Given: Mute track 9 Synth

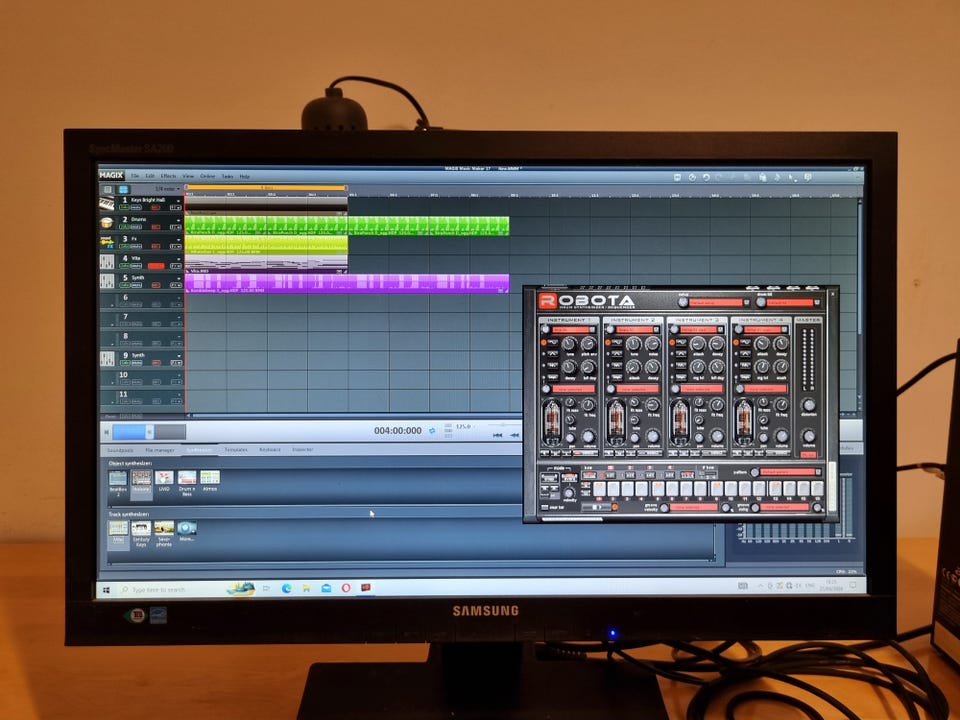Looking at the screenshot, I should coord(136,363).
